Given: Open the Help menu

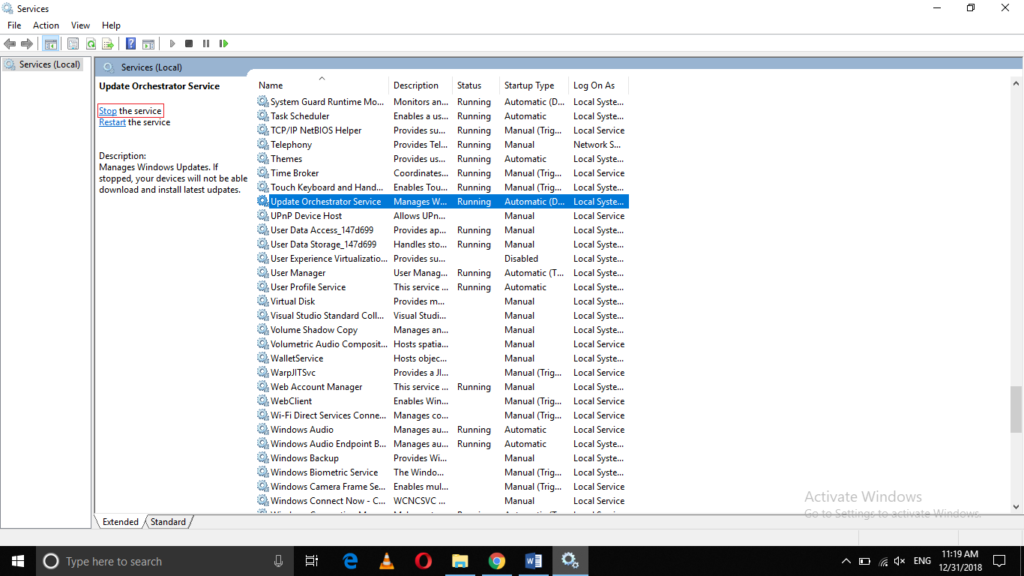Looking at the screenshot, I should click(111, 25).
